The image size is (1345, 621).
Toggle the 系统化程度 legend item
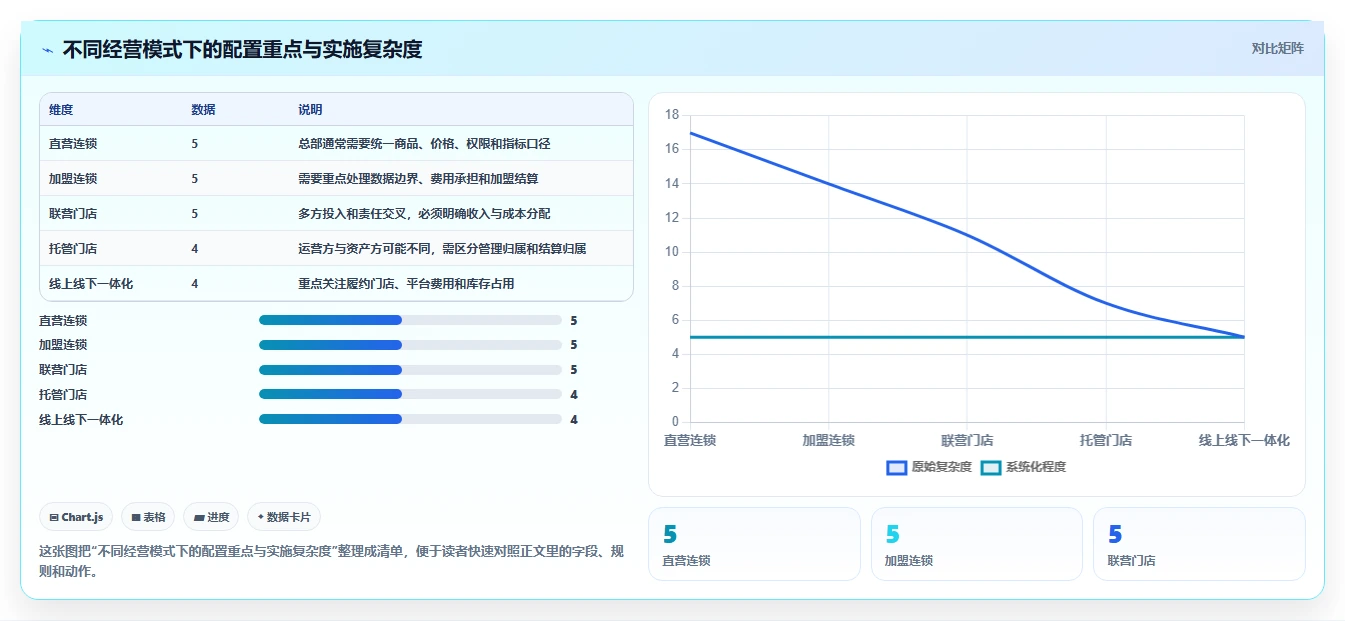[1023, 467]
